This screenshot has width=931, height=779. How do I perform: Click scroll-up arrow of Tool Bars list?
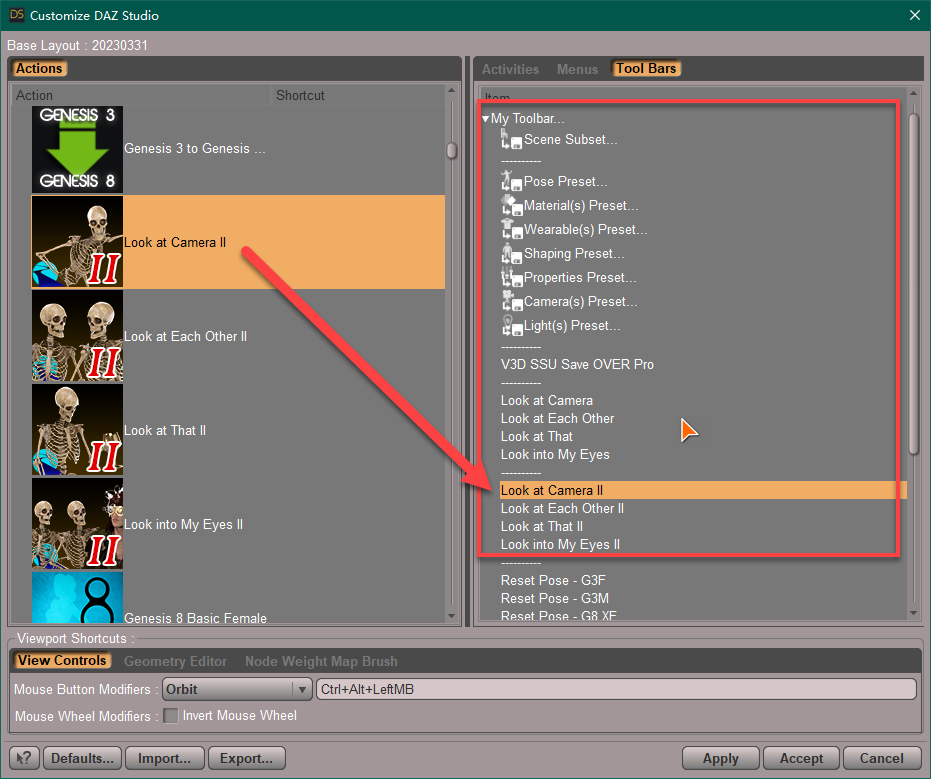(x=913, y=93)
